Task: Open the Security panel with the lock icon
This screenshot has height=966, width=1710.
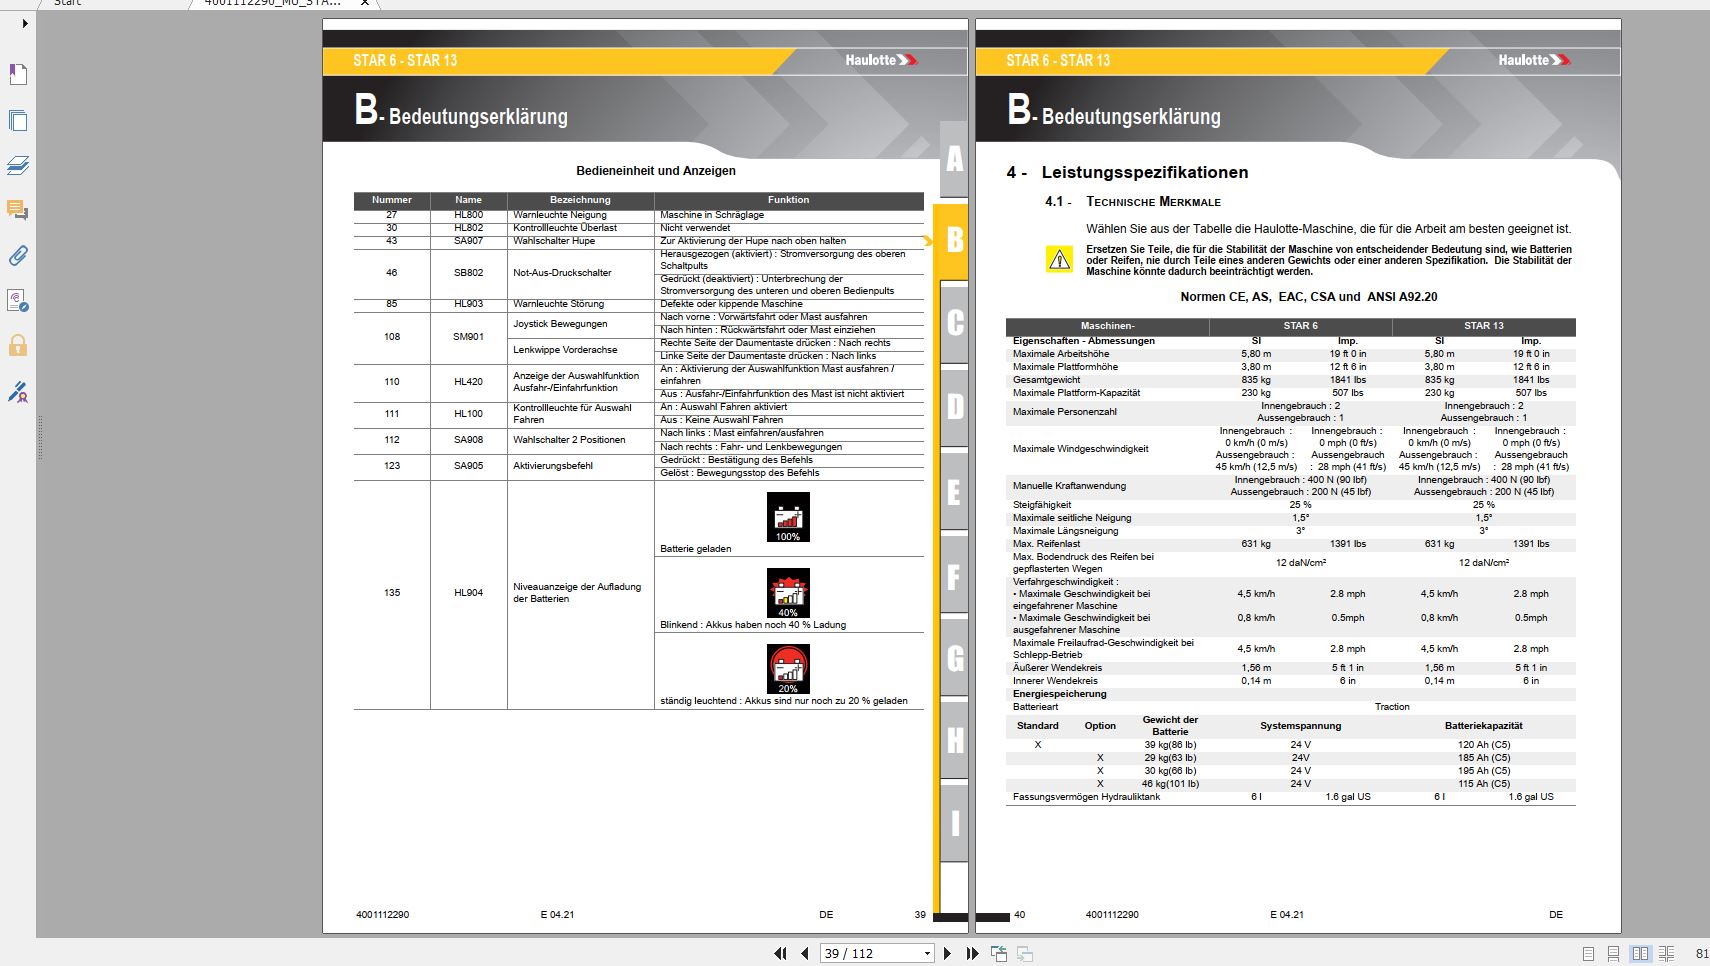Action: point(18,347)
